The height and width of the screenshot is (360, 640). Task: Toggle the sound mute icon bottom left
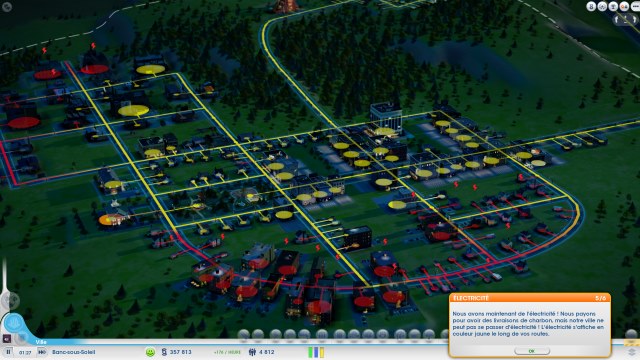tap(7, 338)
